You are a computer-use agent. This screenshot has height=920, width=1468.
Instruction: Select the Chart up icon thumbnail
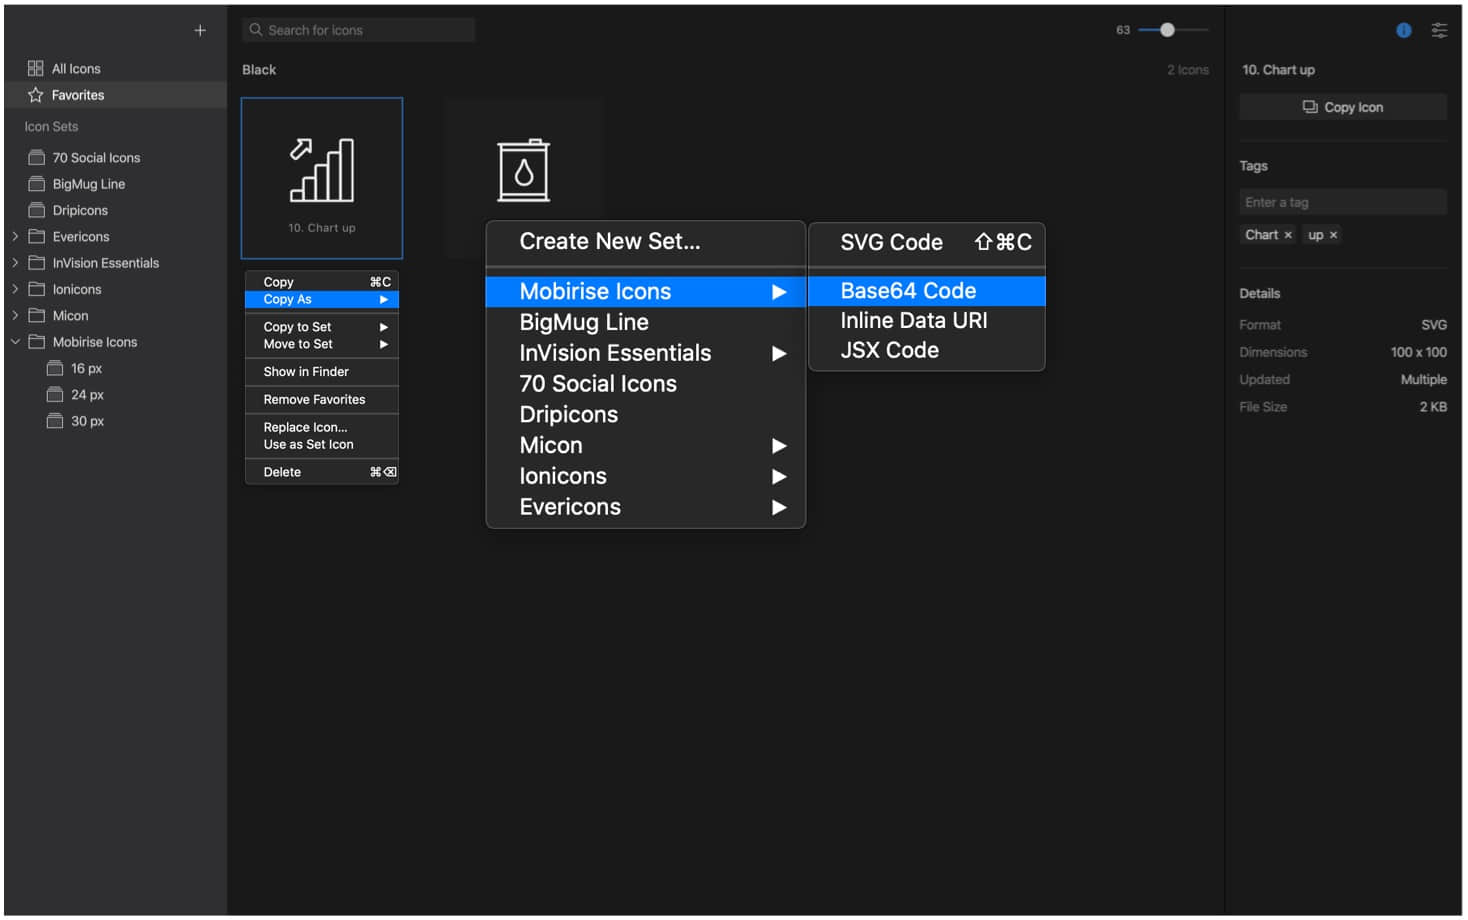point(322,178)
